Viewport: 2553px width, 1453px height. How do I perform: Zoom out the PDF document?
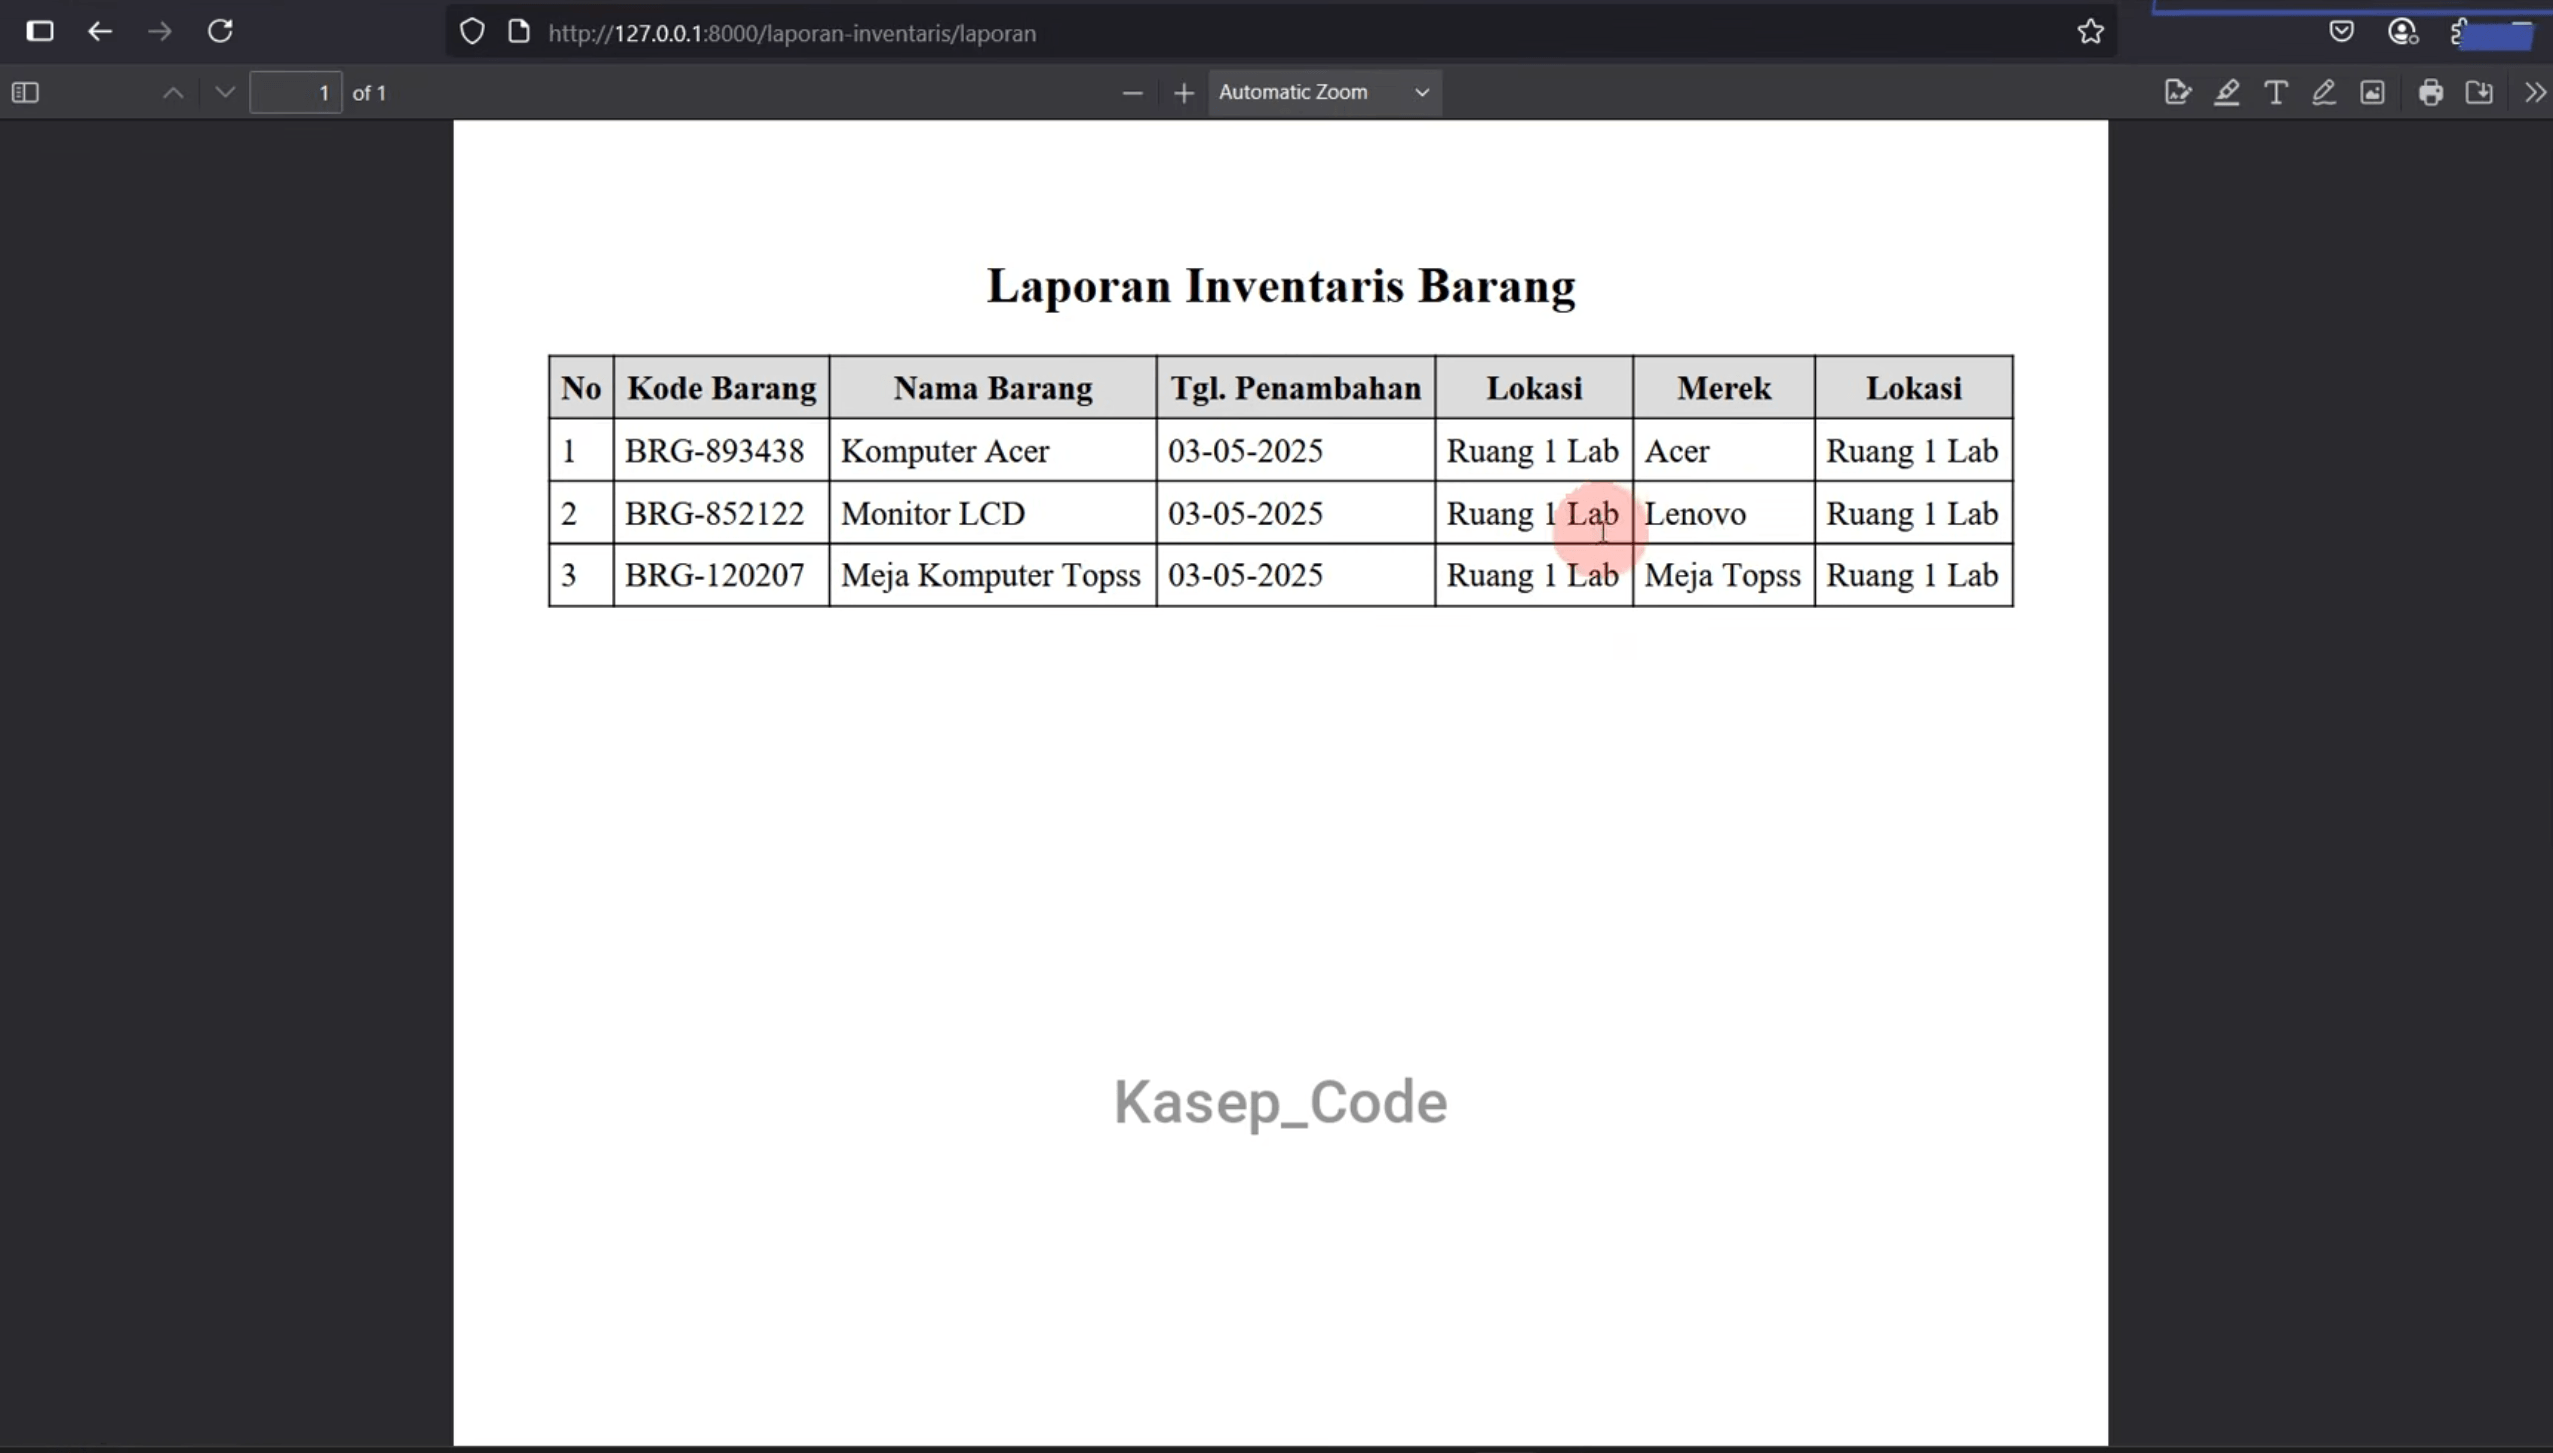[x=1132, y=93]
